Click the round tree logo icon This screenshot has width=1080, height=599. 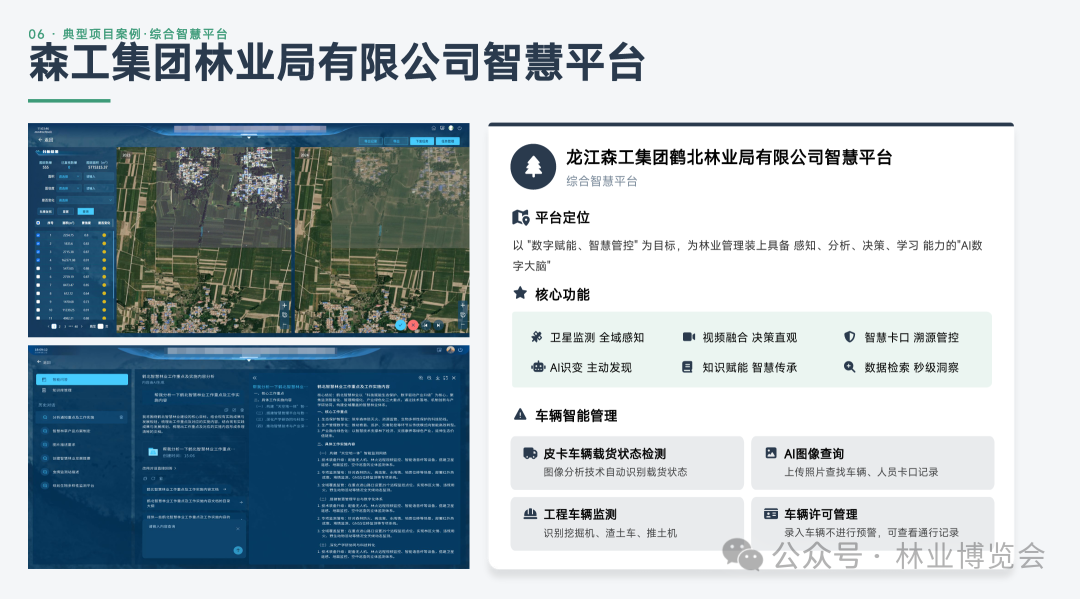coord(533,167)
